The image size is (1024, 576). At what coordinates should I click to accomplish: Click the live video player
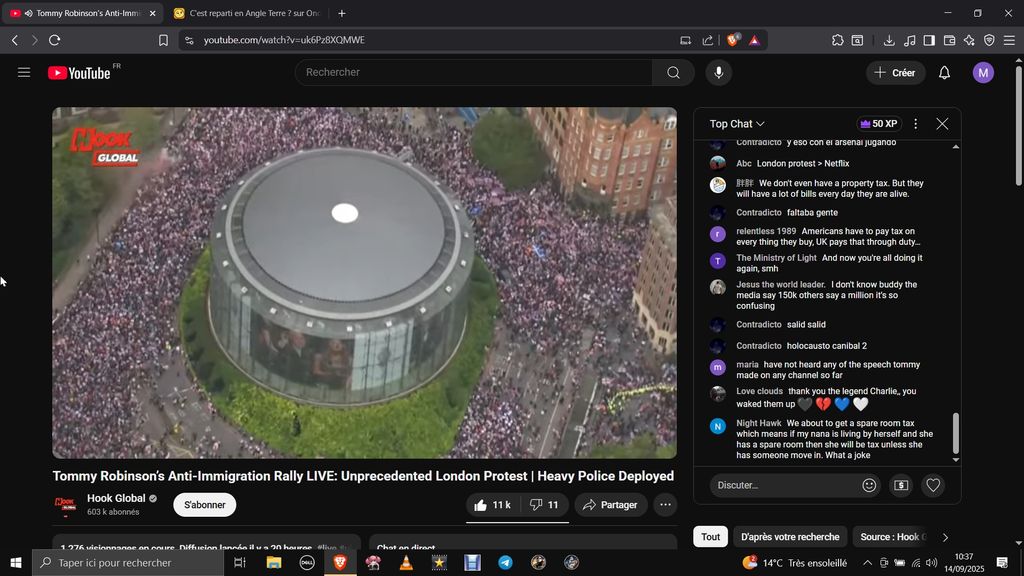(x=364, y=283)
